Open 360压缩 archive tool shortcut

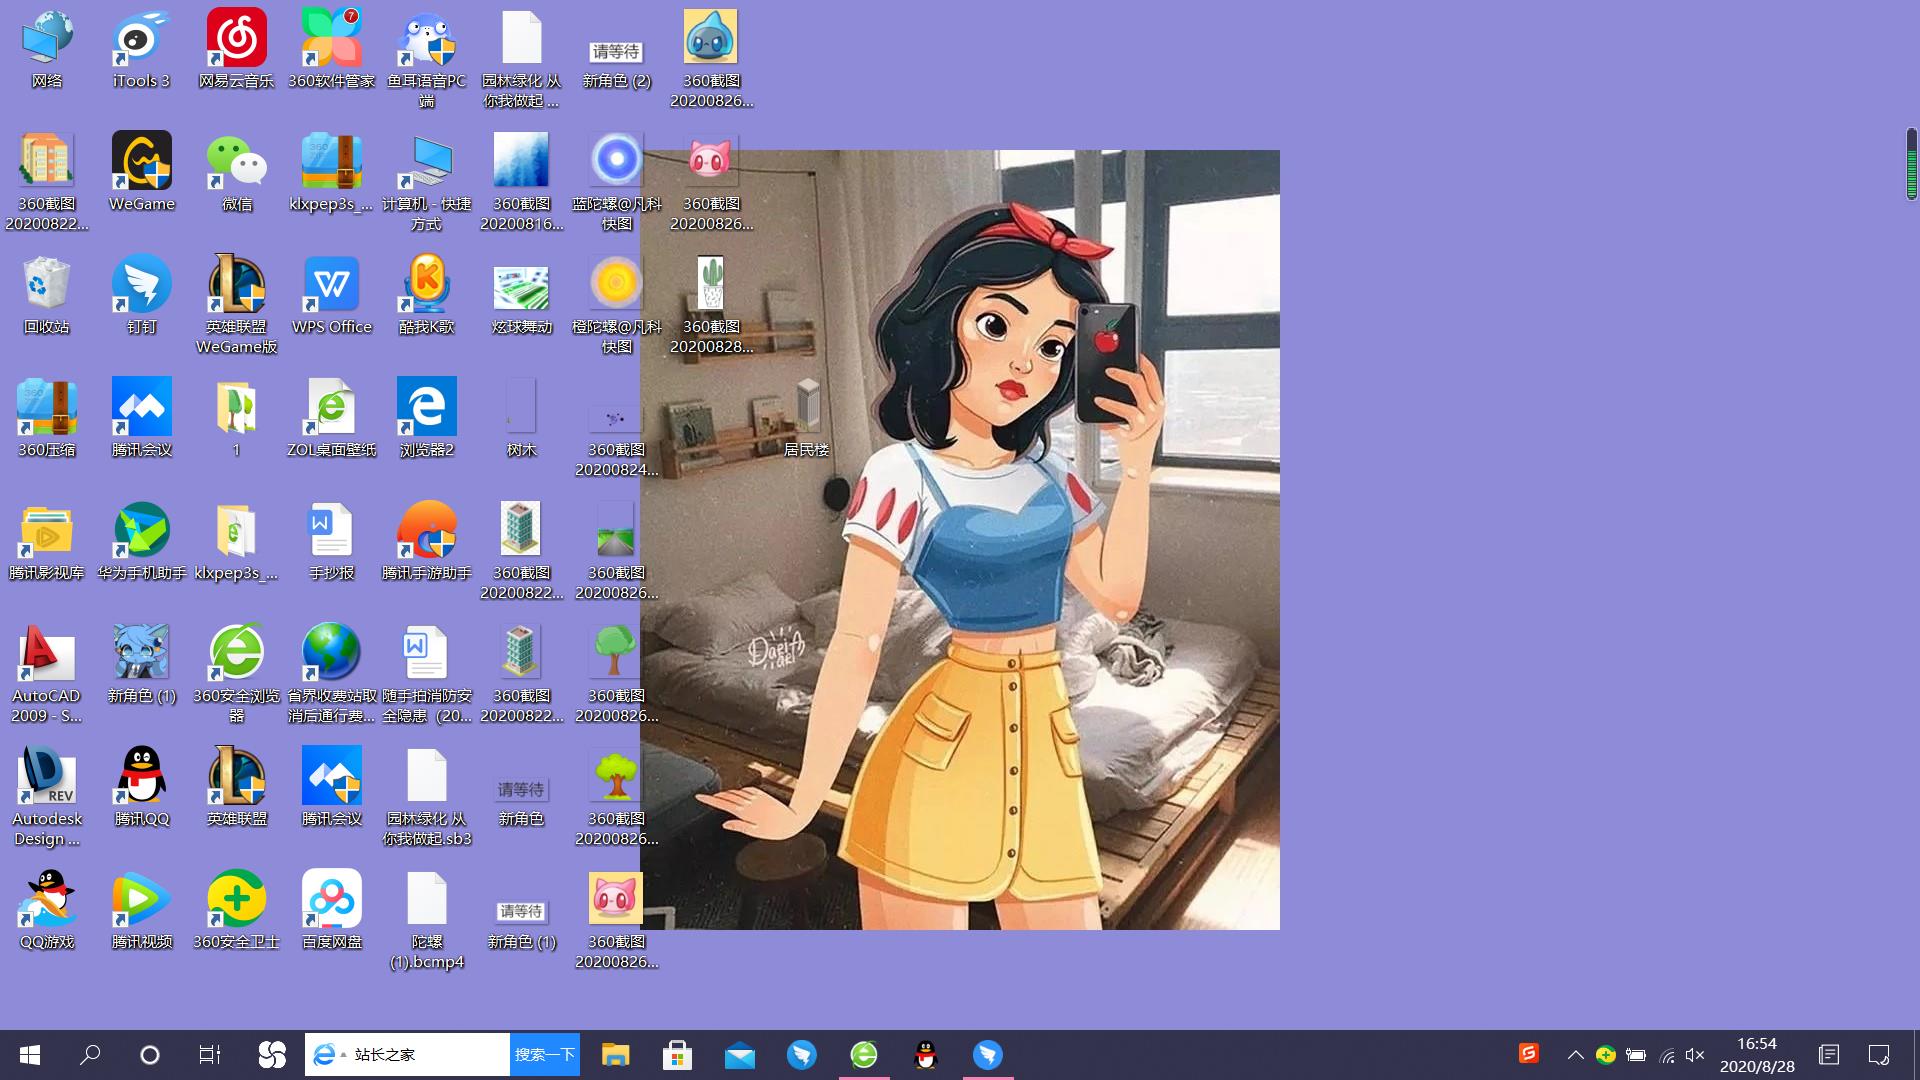click(x=47, y=419)
